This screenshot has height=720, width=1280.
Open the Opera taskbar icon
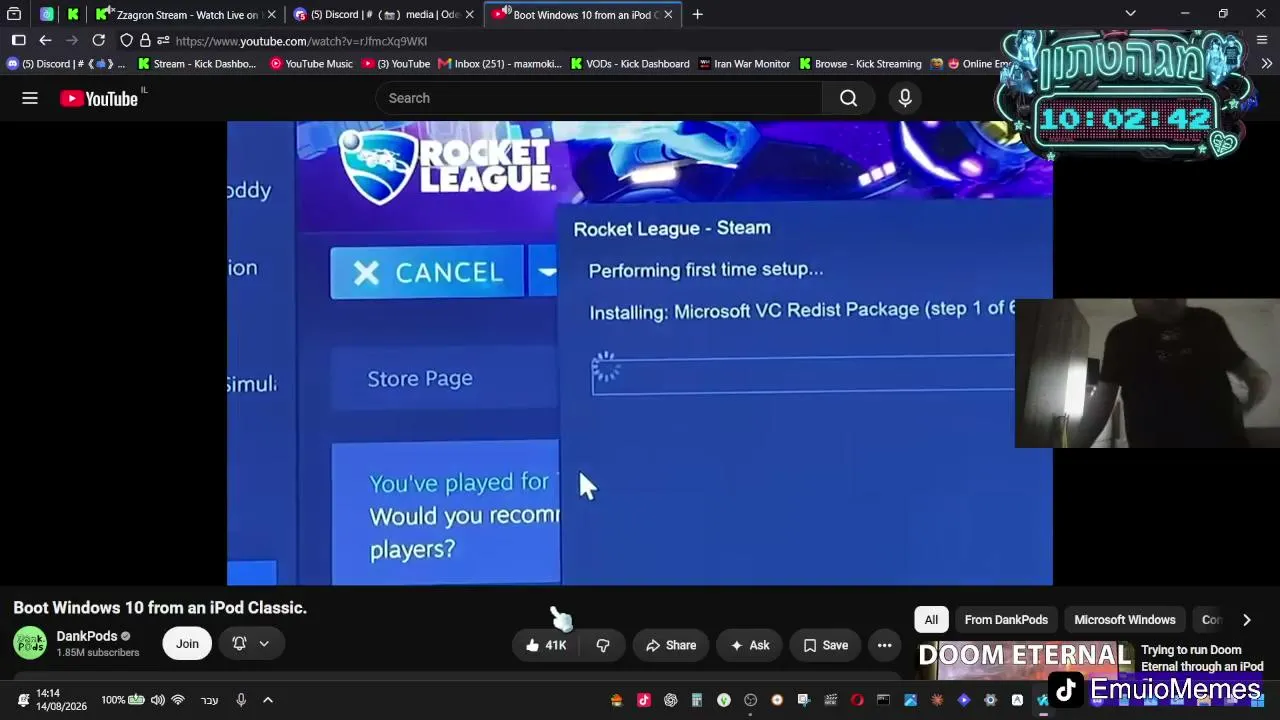(x=857, y=700)
